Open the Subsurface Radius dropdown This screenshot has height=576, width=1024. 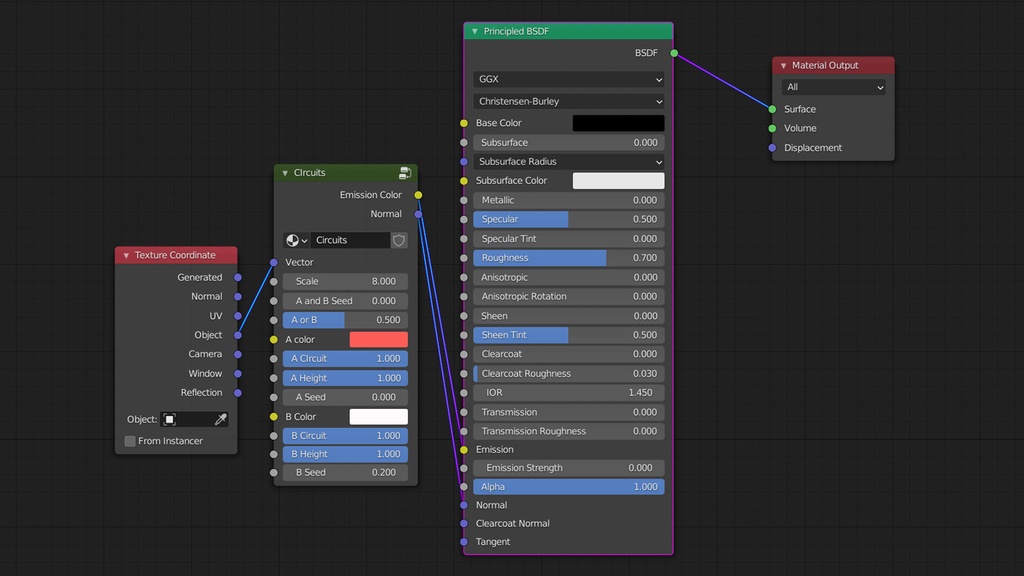(x=568, y=161)
